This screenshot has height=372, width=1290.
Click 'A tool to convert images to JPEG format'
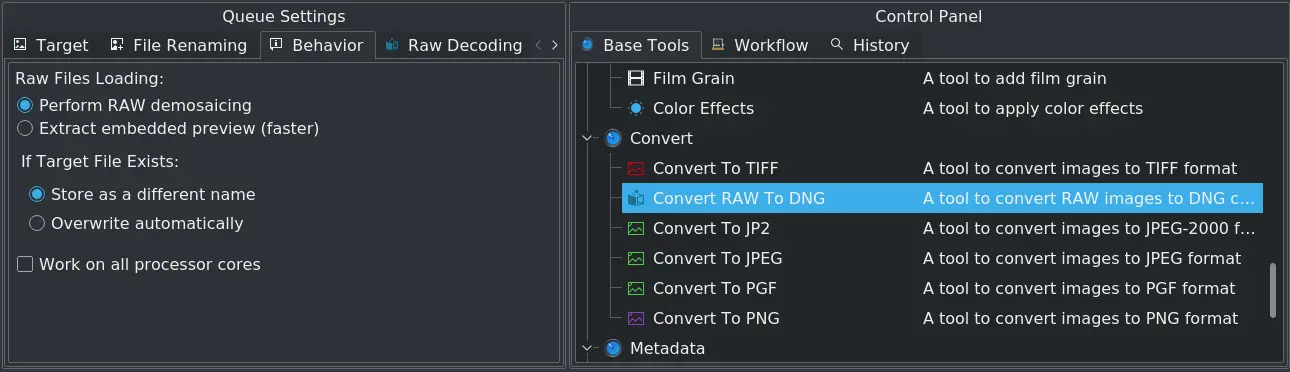(x=1082, y=258)
